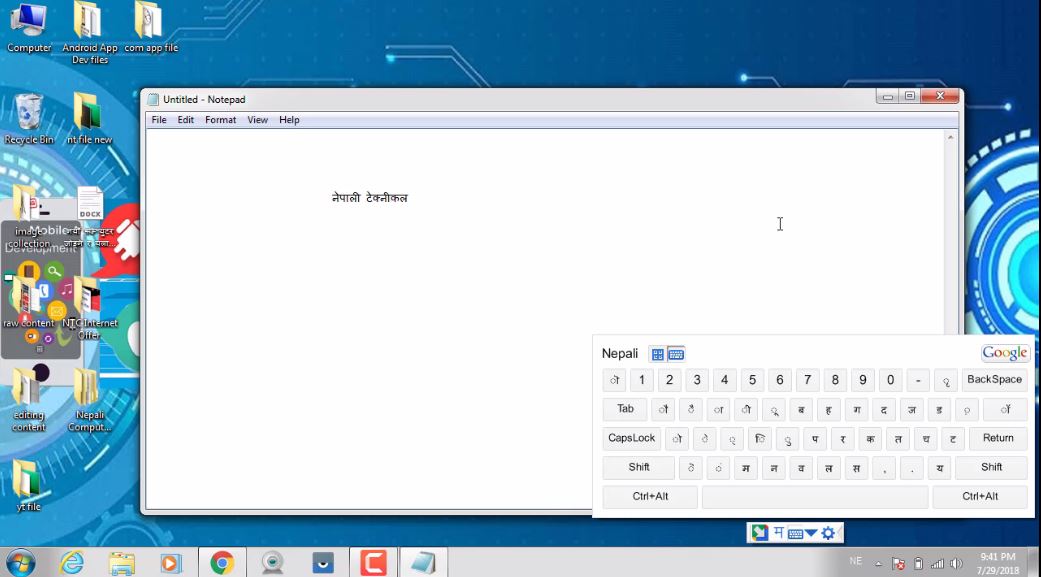Open the View menu in Notepad
Screen dimensions: 1041x577
(x=258, y=120)
